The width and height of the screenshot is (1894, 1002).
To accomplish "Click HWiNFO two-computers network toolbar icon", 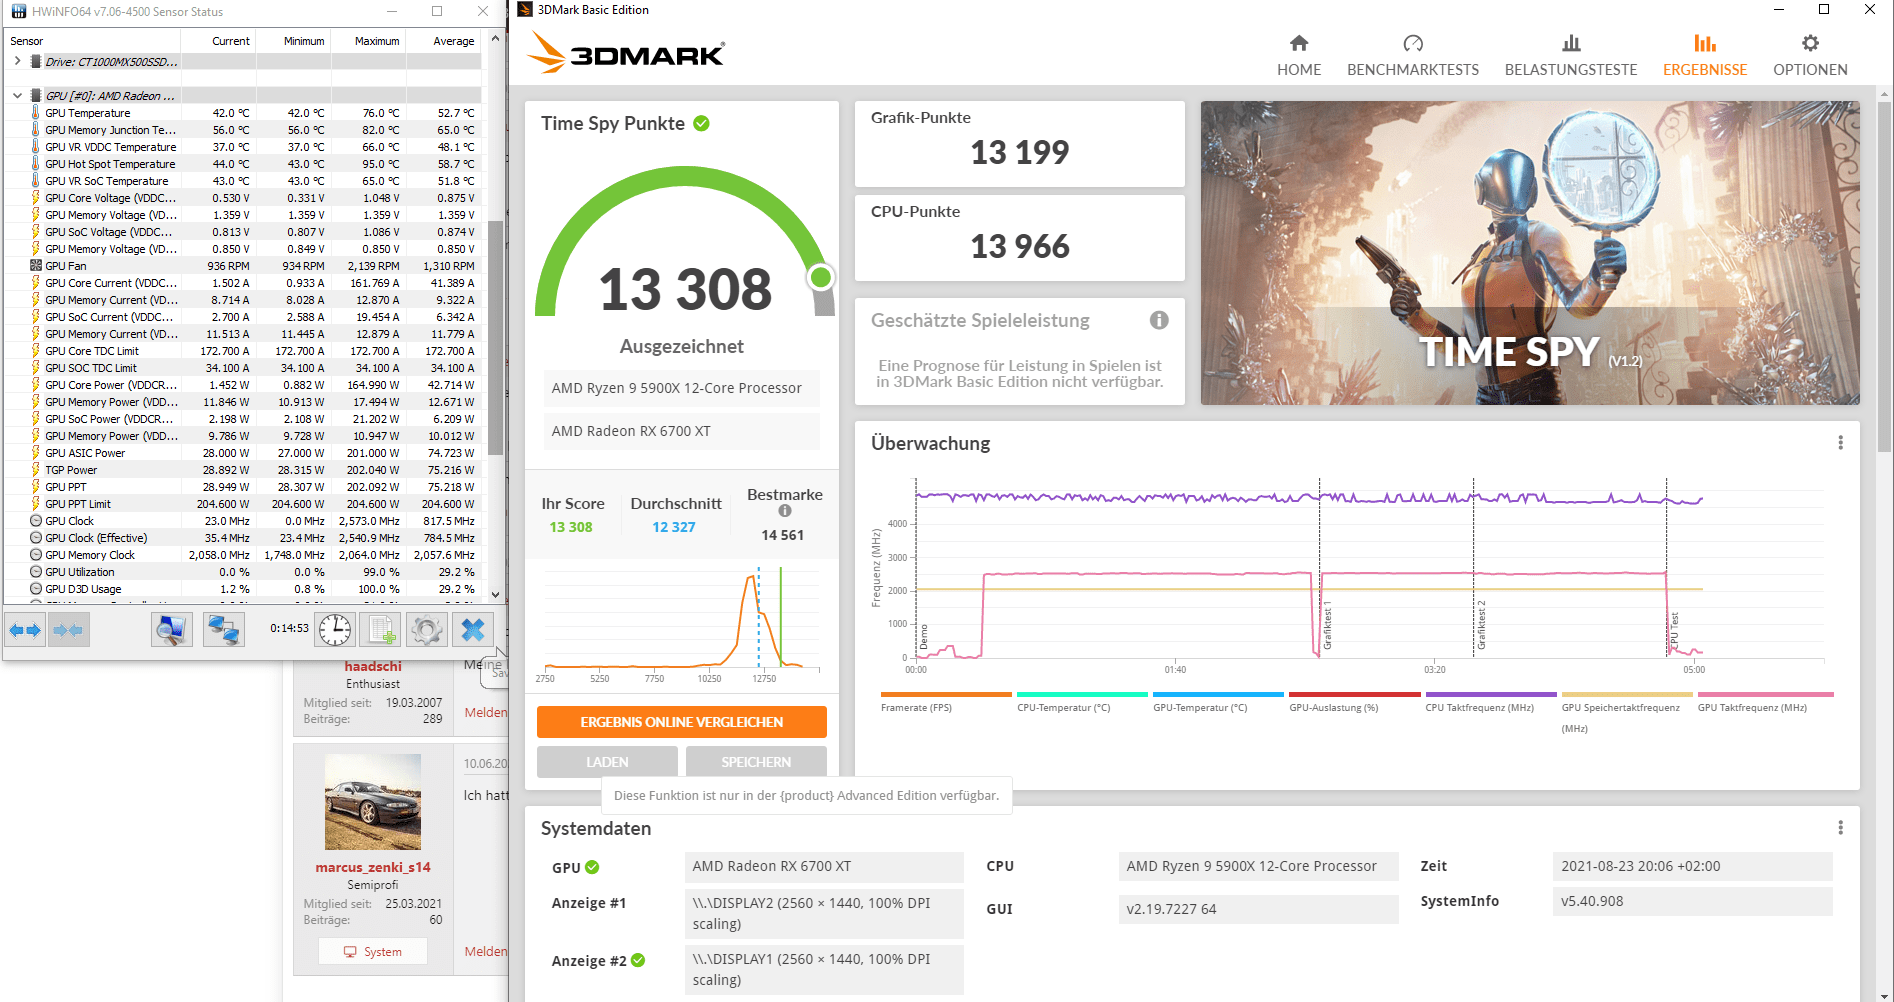I will [x=222, y=629].
